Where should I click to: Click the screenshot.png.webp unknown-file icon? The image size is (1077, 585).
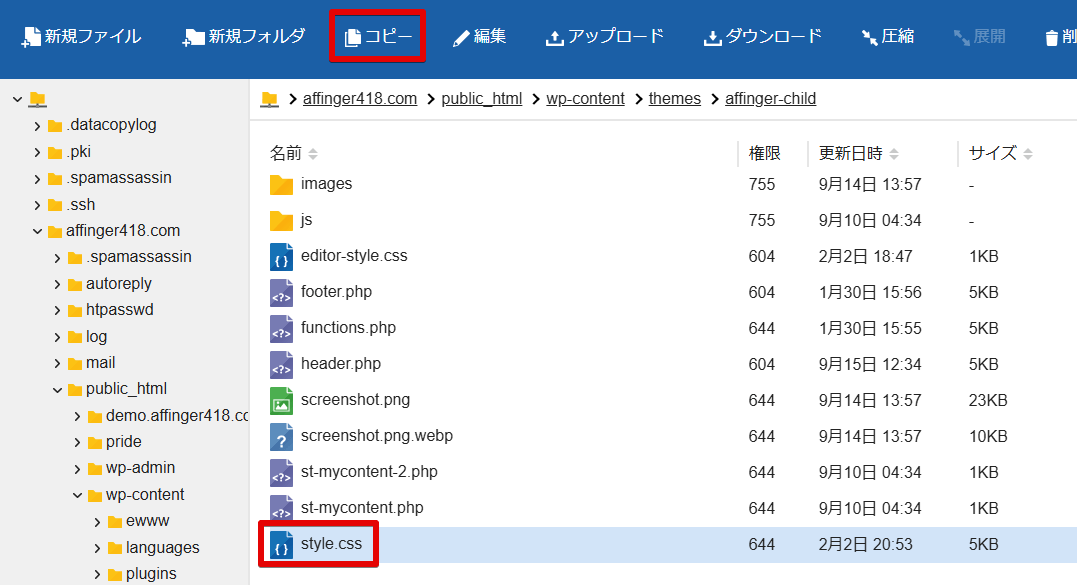(x=281, y=437)
